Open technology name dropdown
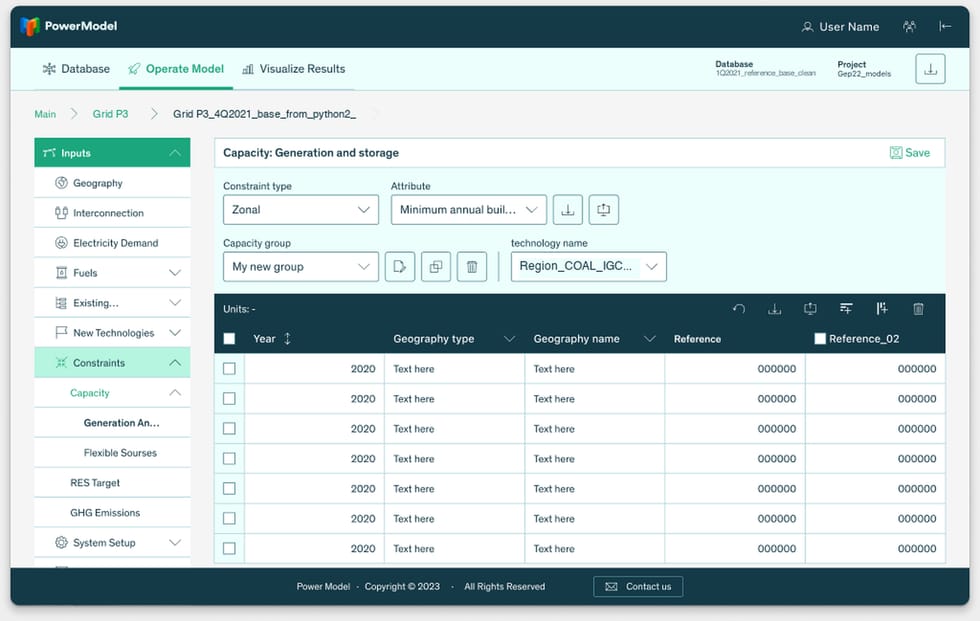Viewport: 980px width, 621px height. [589, 267]
